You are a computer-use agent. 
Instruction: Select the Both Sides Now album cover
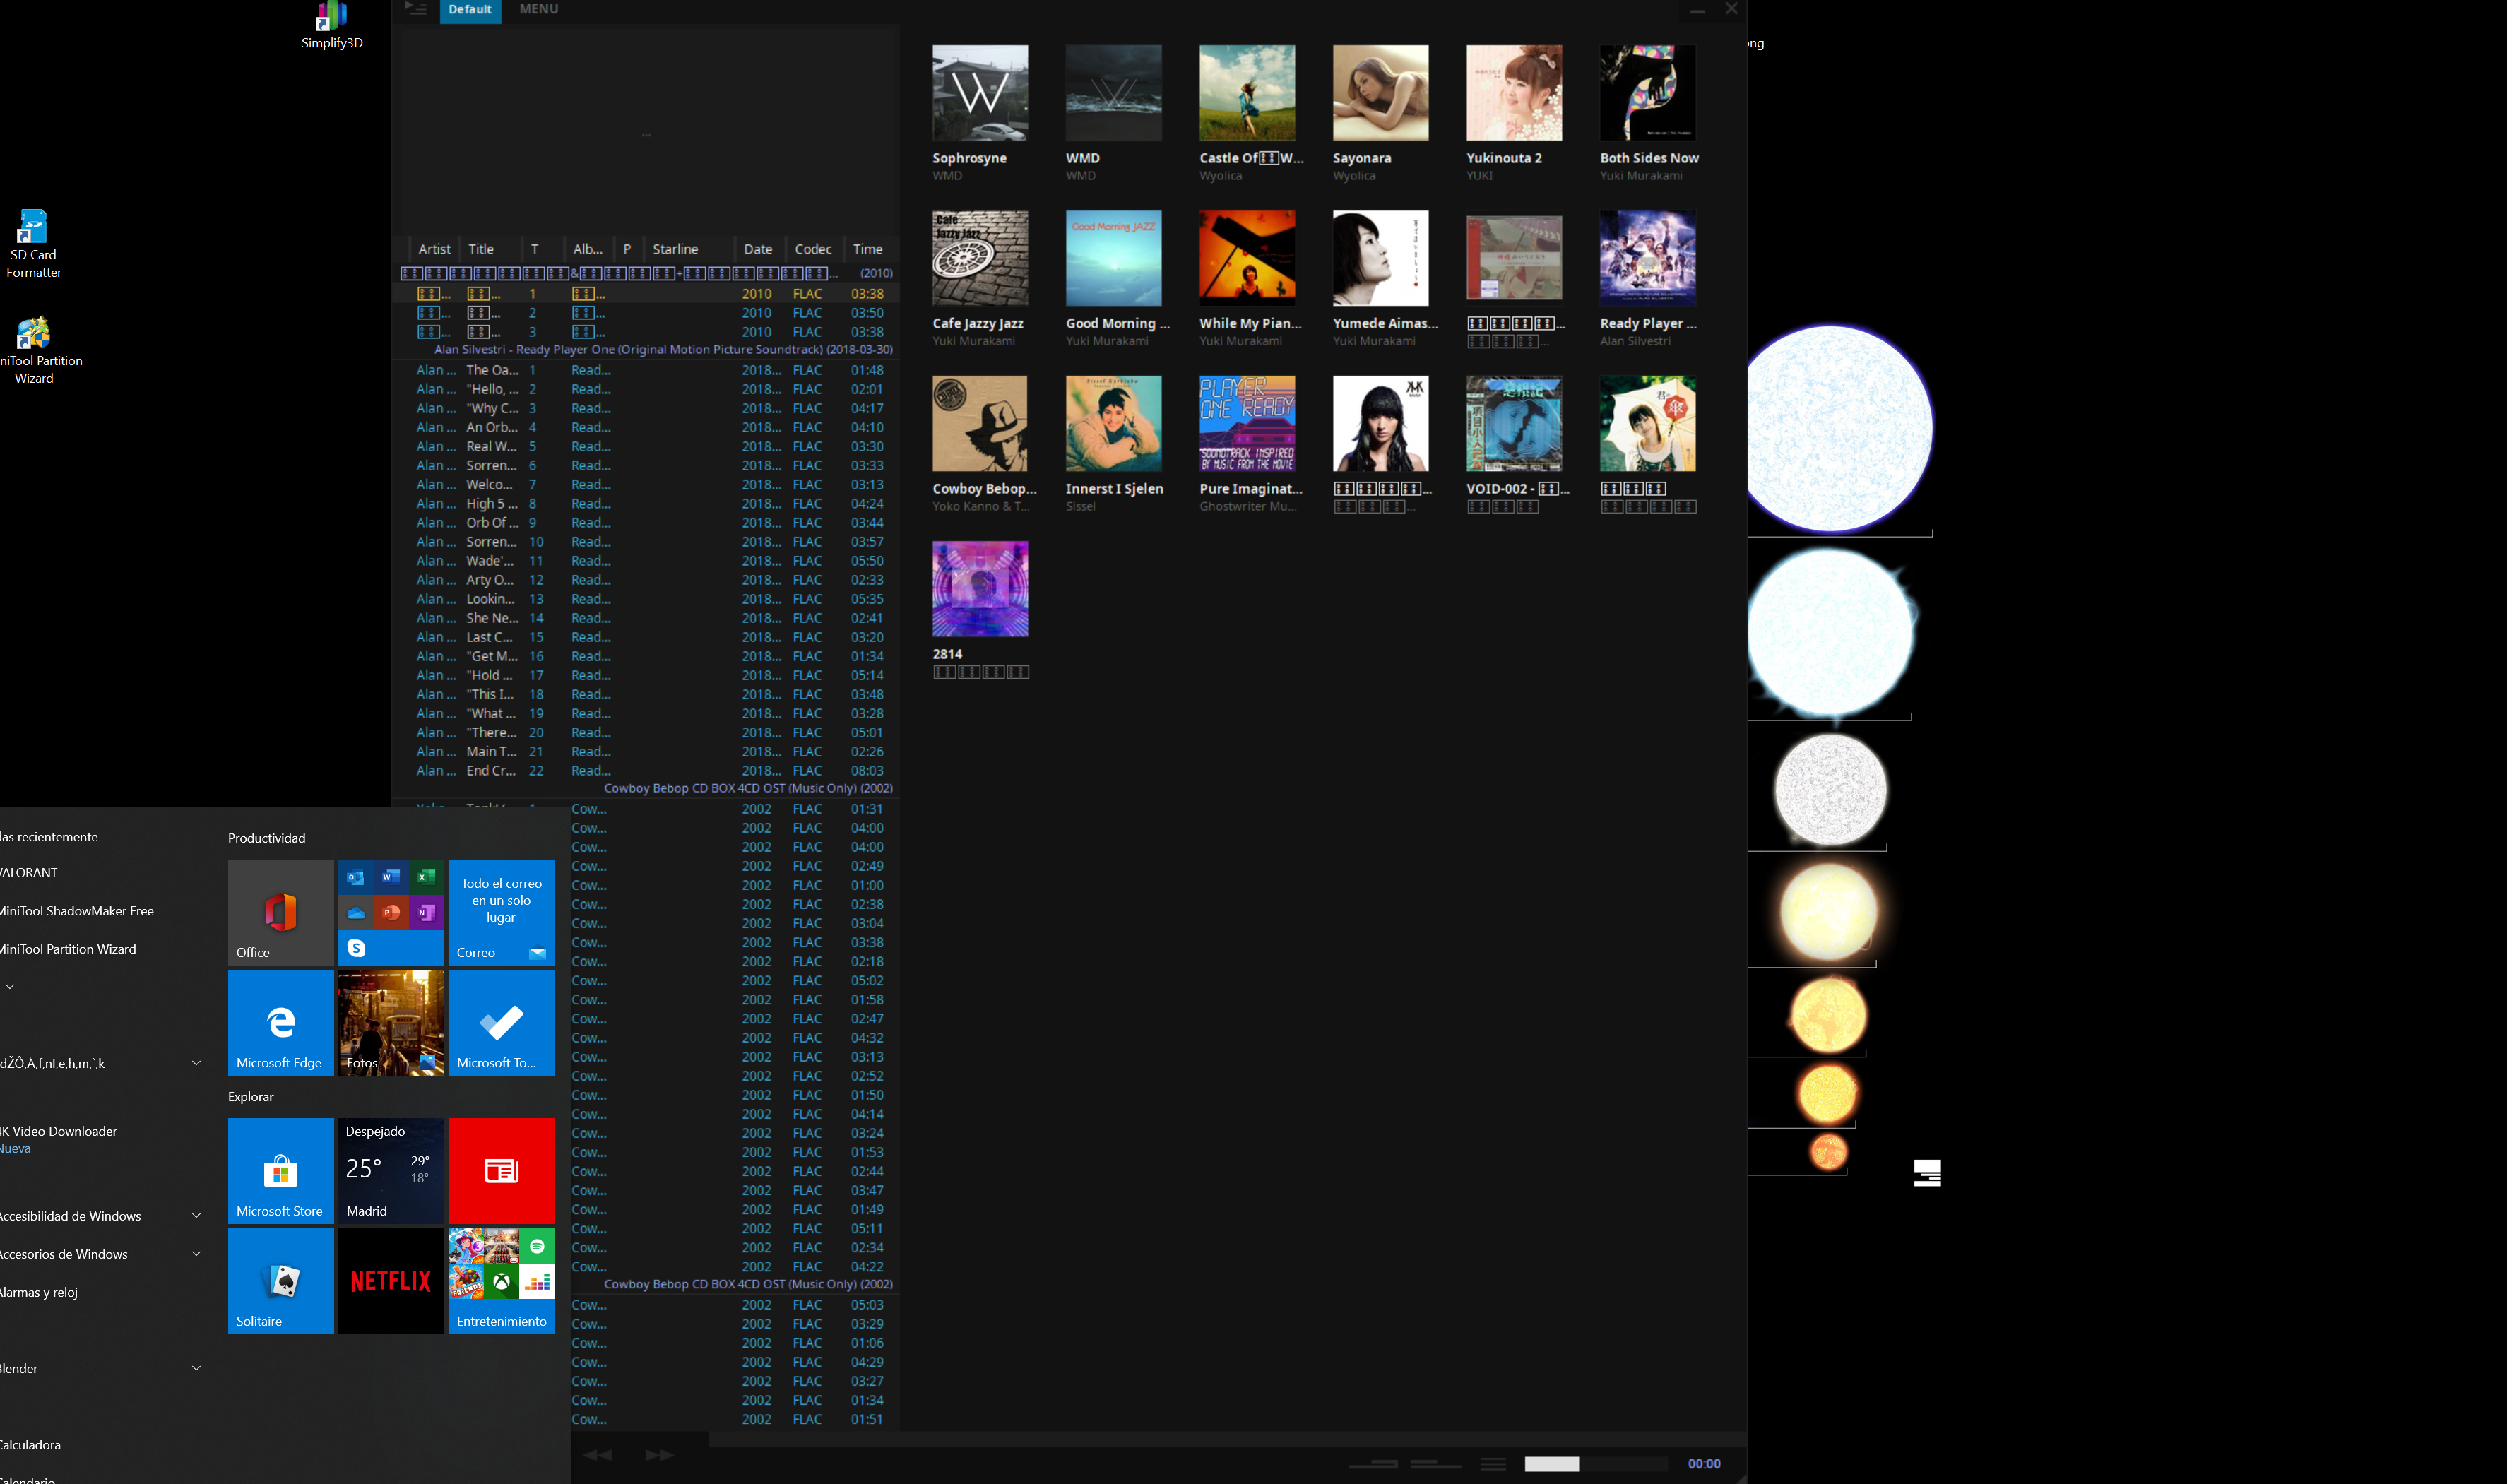(x=1648, y=92)
